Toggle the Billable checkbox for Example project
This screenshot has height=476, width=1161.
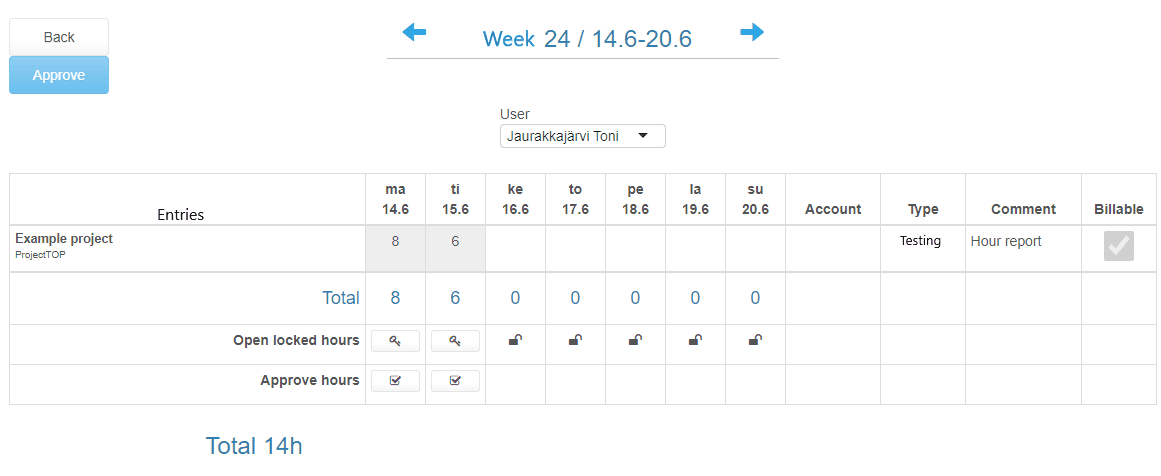(x=1119, y=246)
